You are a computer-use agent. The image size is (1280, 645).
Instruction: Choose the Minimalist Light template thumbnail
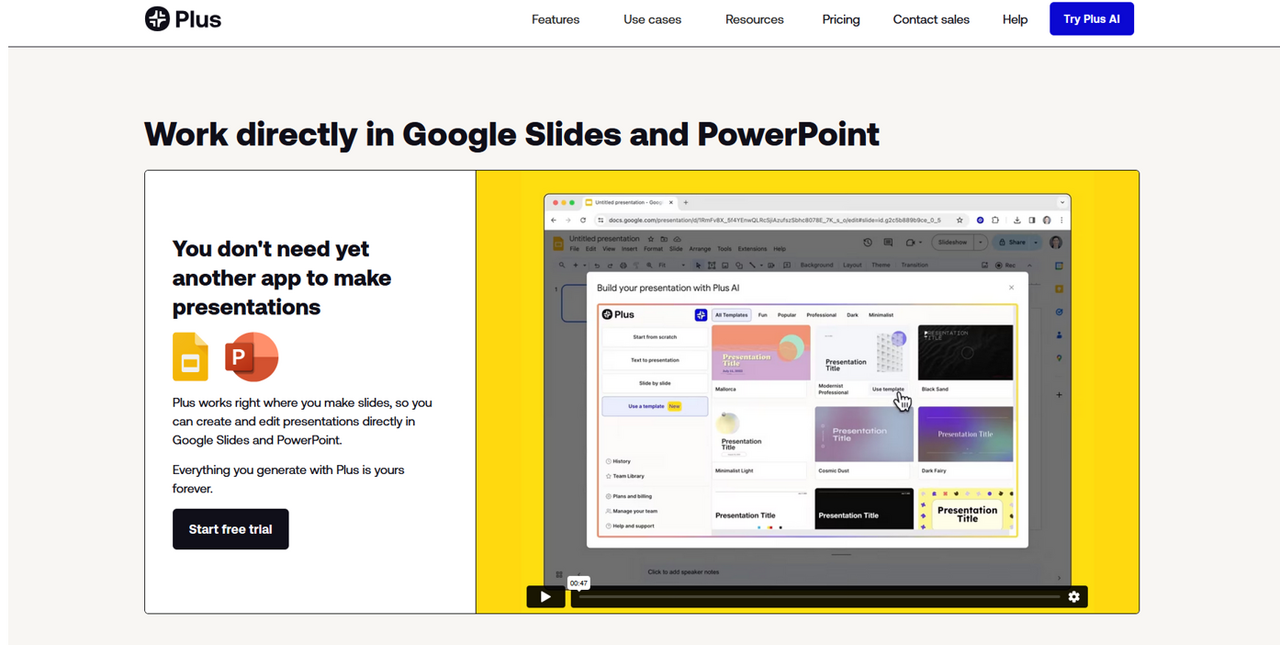coord(761,434)
